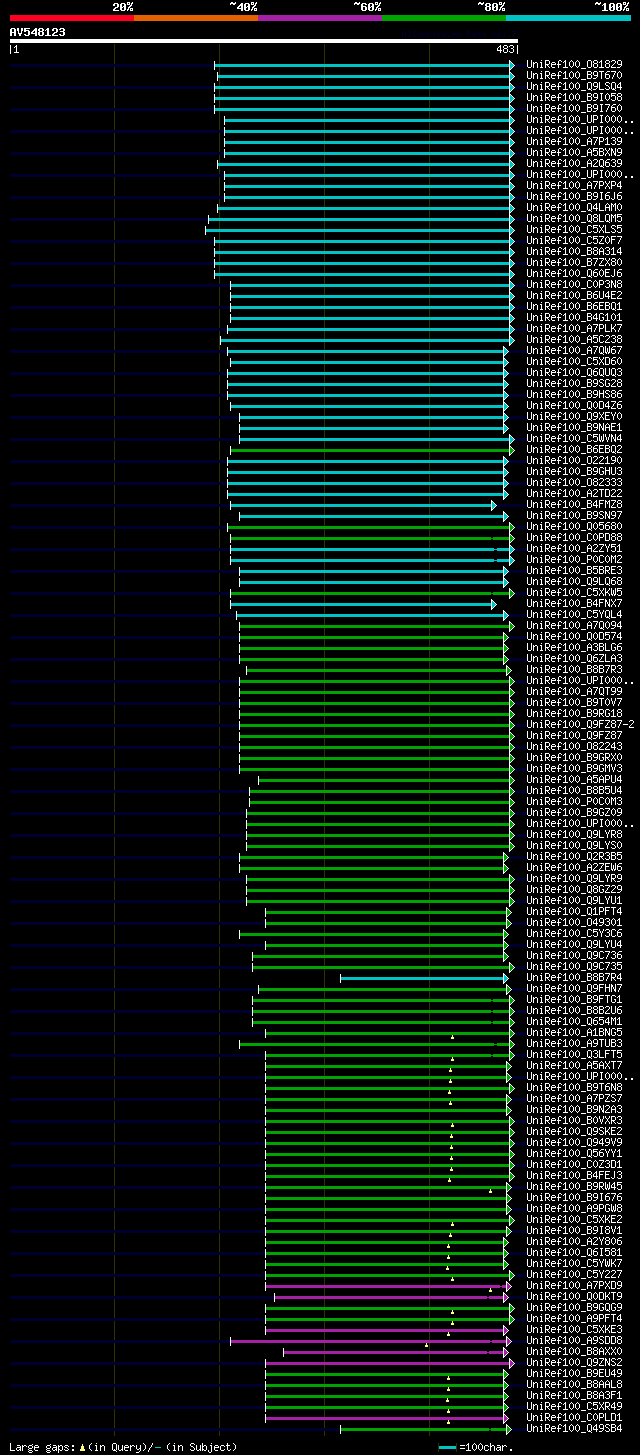Open UniRef100_Q6QUQ3 hit

click(574, 372)
